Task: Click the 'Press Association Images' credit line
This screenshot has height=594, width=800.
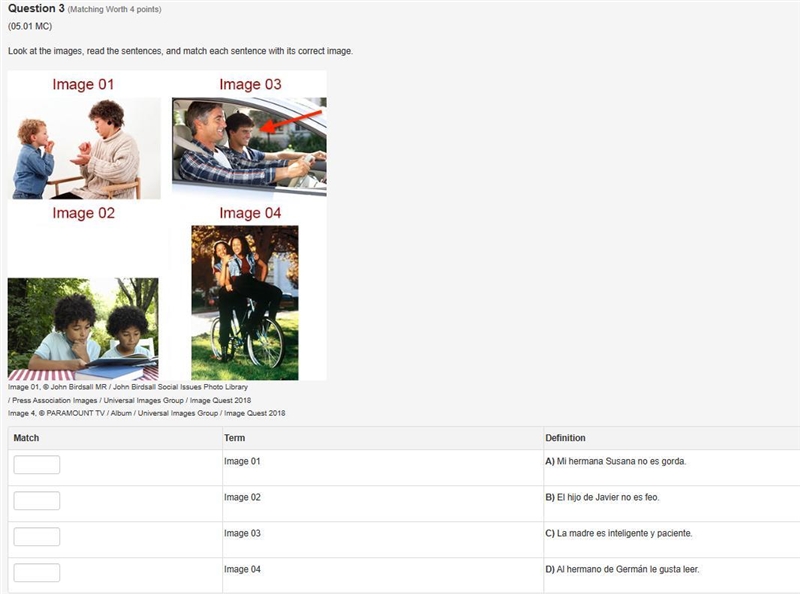Action: click(x=130, y=400)
